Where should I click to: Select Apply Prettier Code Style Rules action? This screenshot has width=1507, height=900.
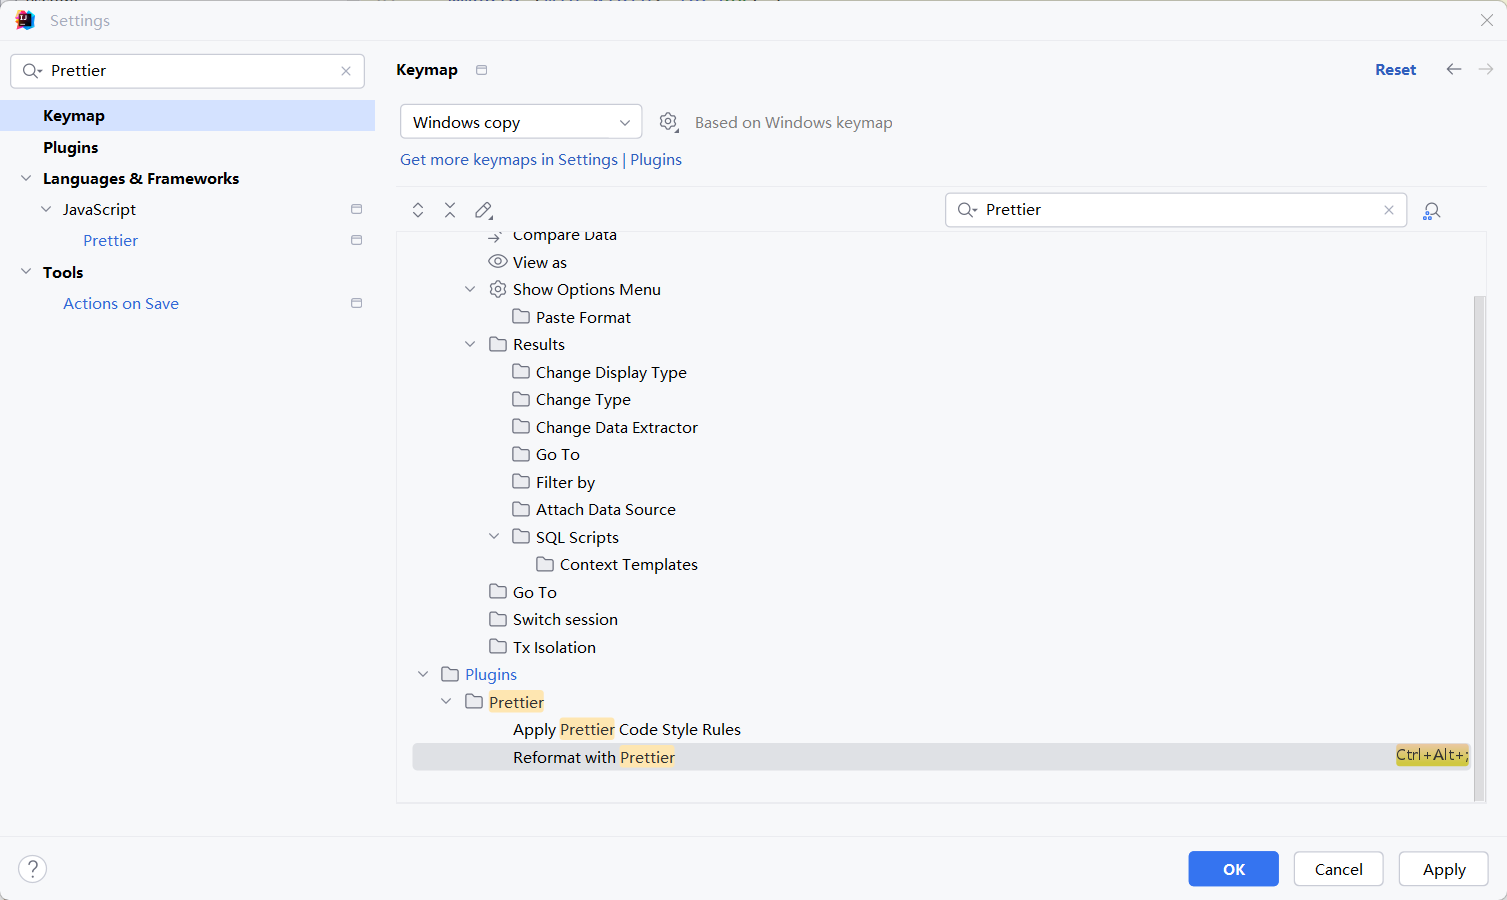[x=626, y=730]
